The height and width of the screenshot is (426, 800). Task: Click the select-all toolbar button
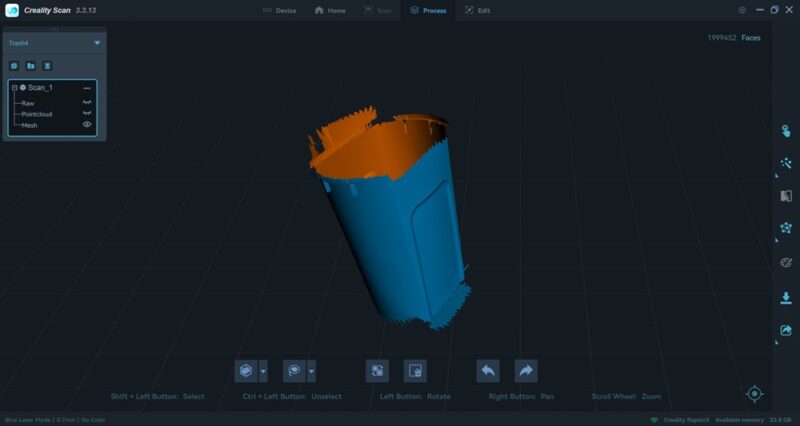coord(377,371)
